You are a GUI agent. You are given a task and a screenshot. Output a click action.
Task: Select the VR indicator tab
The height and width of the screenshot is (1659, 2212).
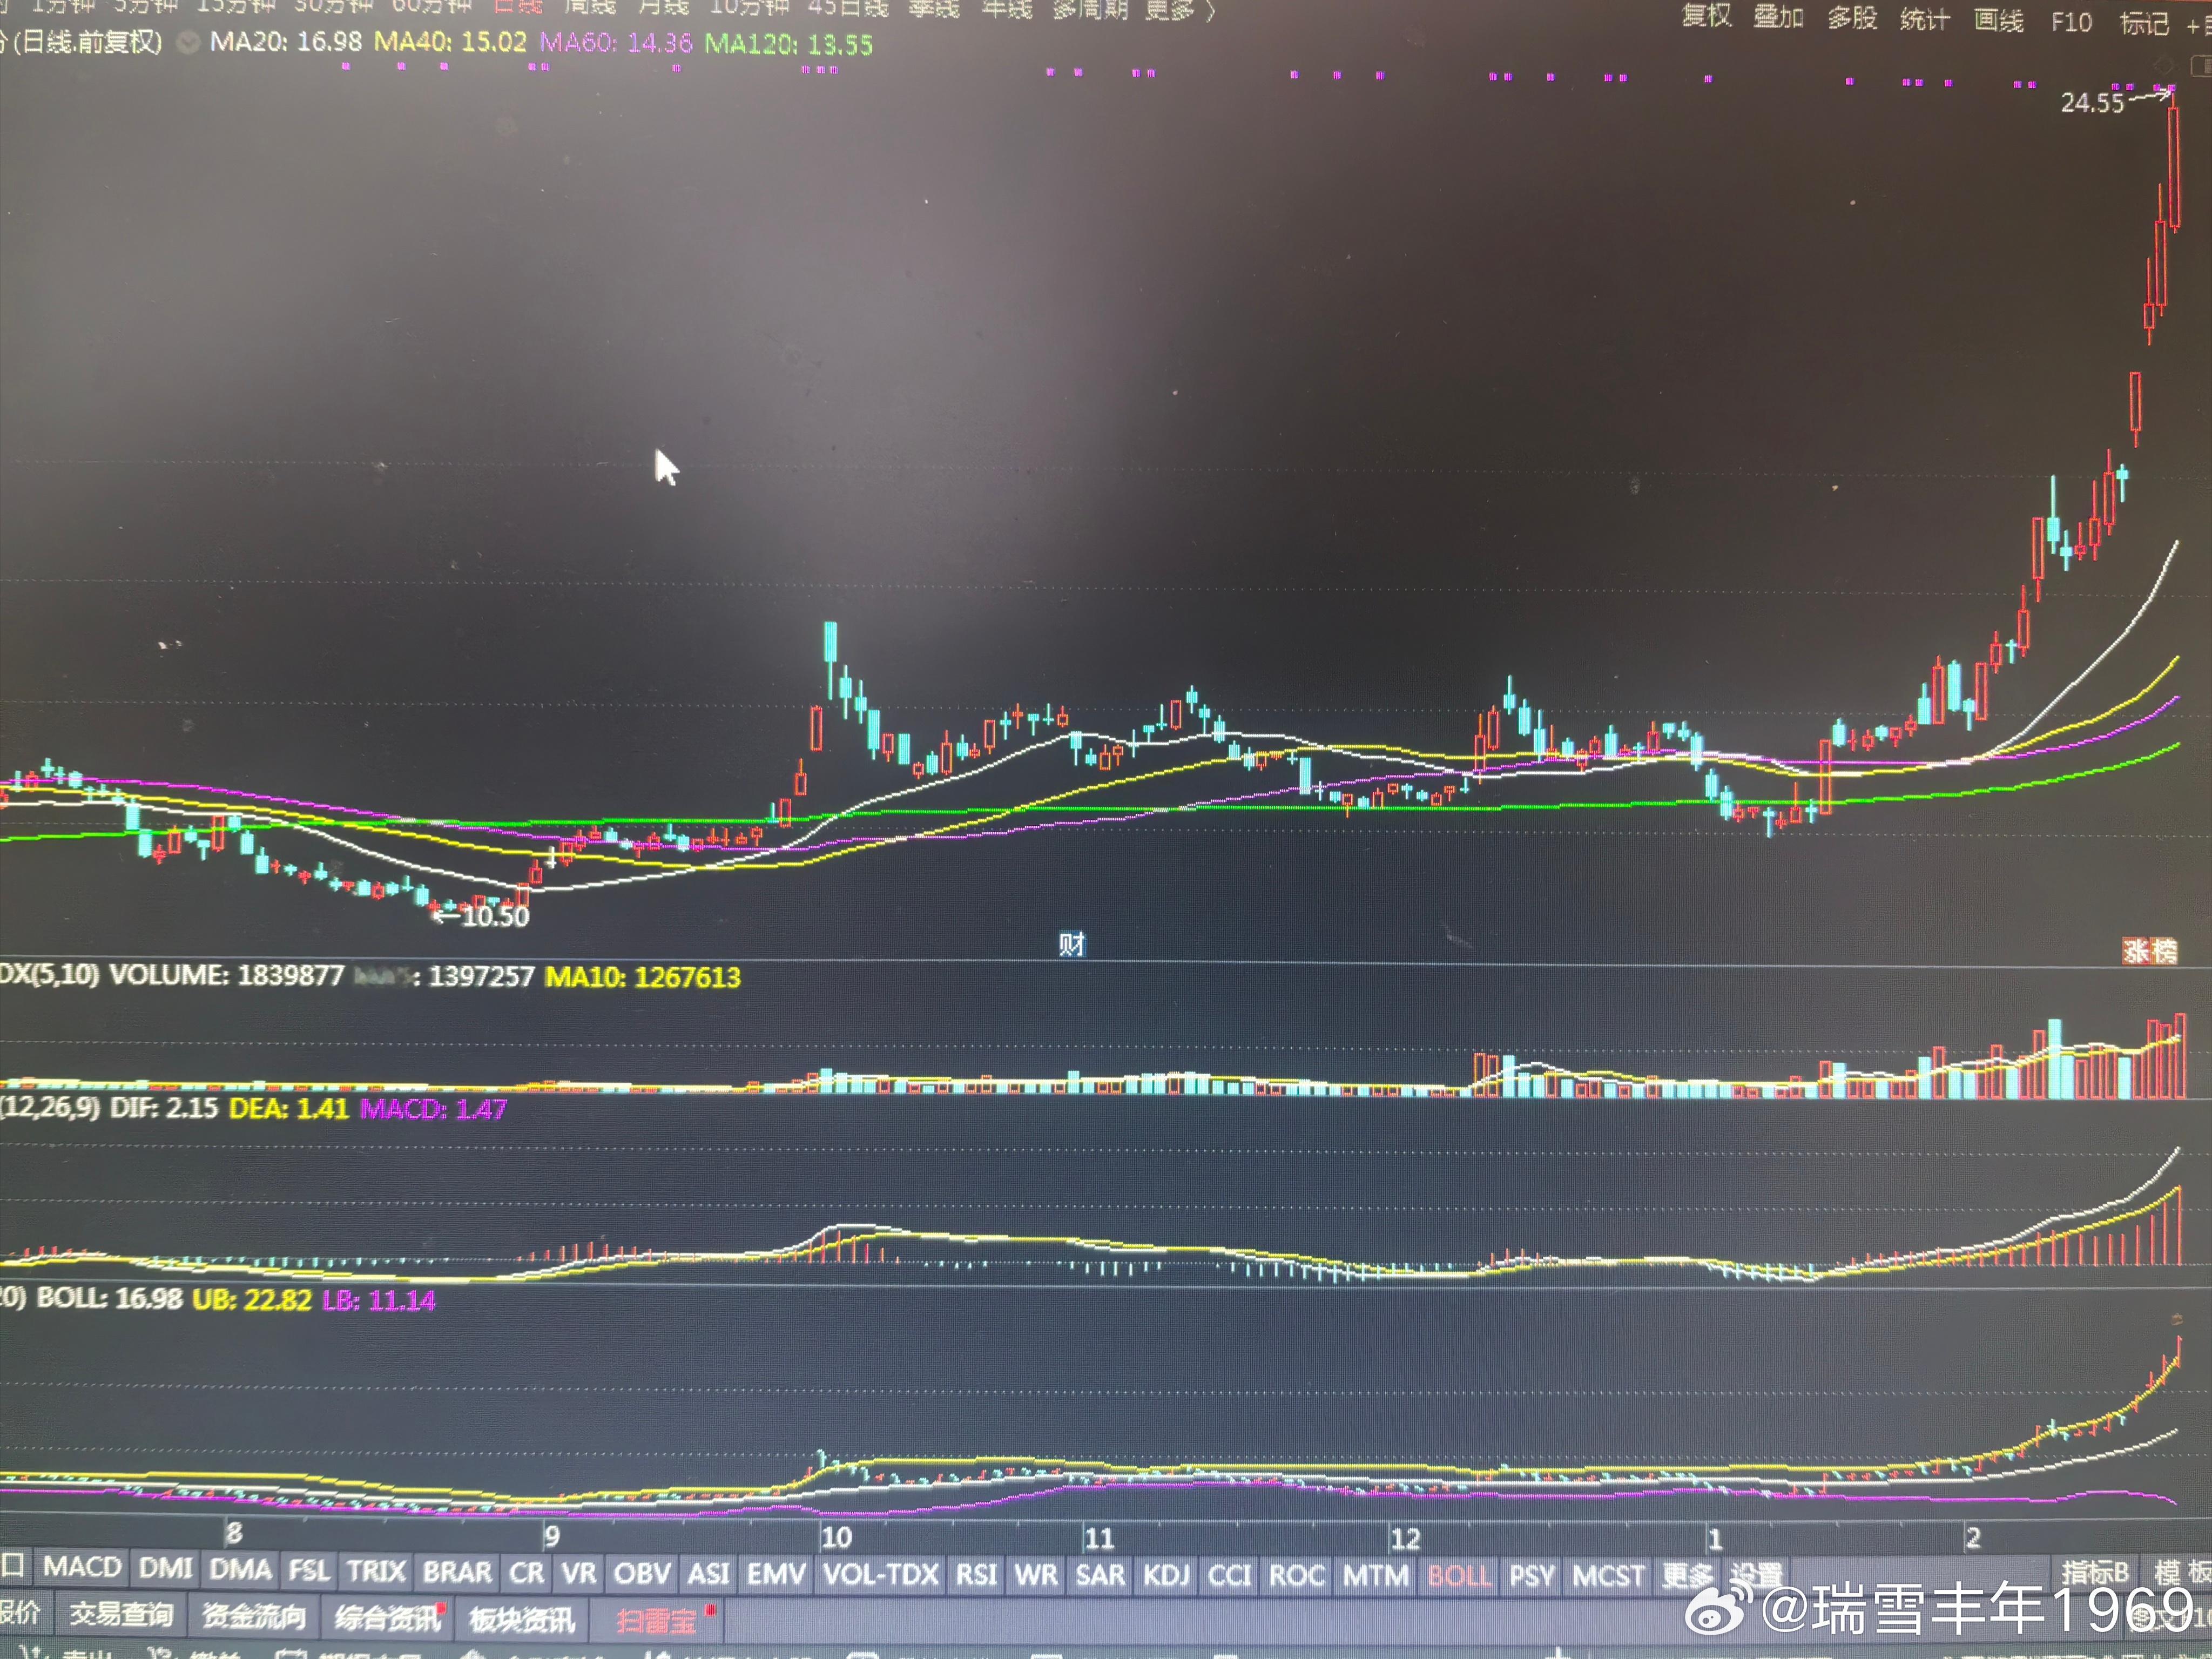(x=579, y=1573)
